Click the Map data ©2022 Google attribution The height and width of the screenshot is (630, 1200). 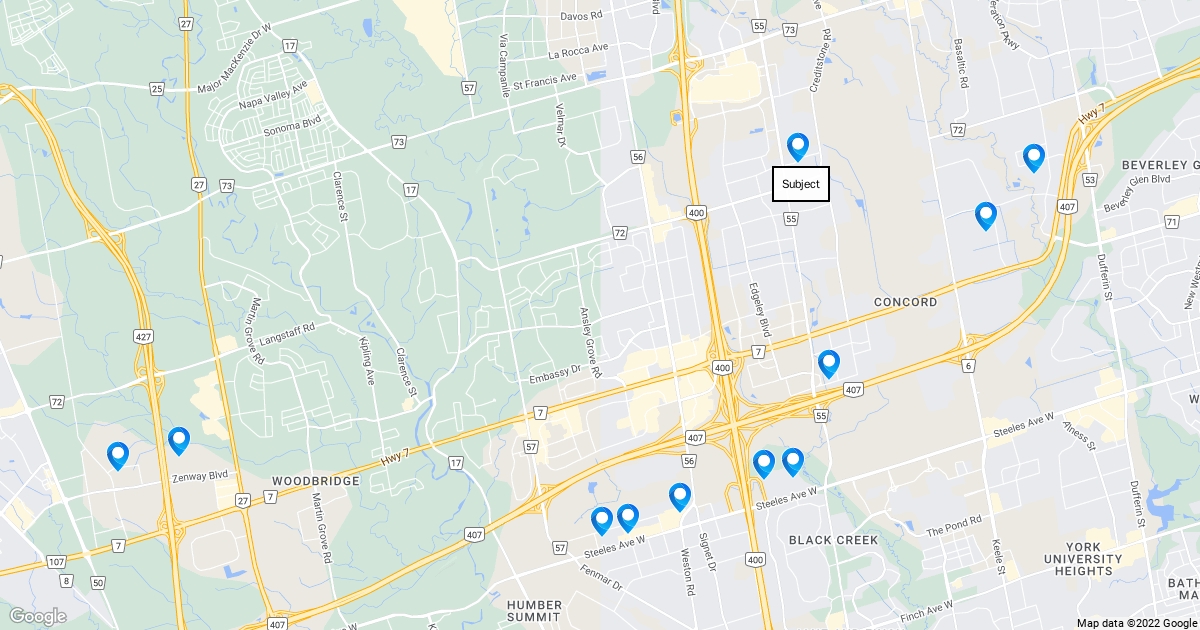click(x=1137, y=623)
